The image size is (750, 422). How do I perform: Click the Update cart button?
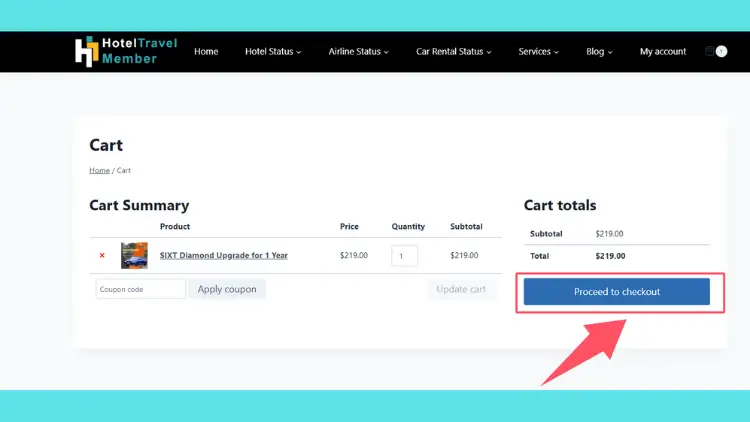[x=461, y=289]
